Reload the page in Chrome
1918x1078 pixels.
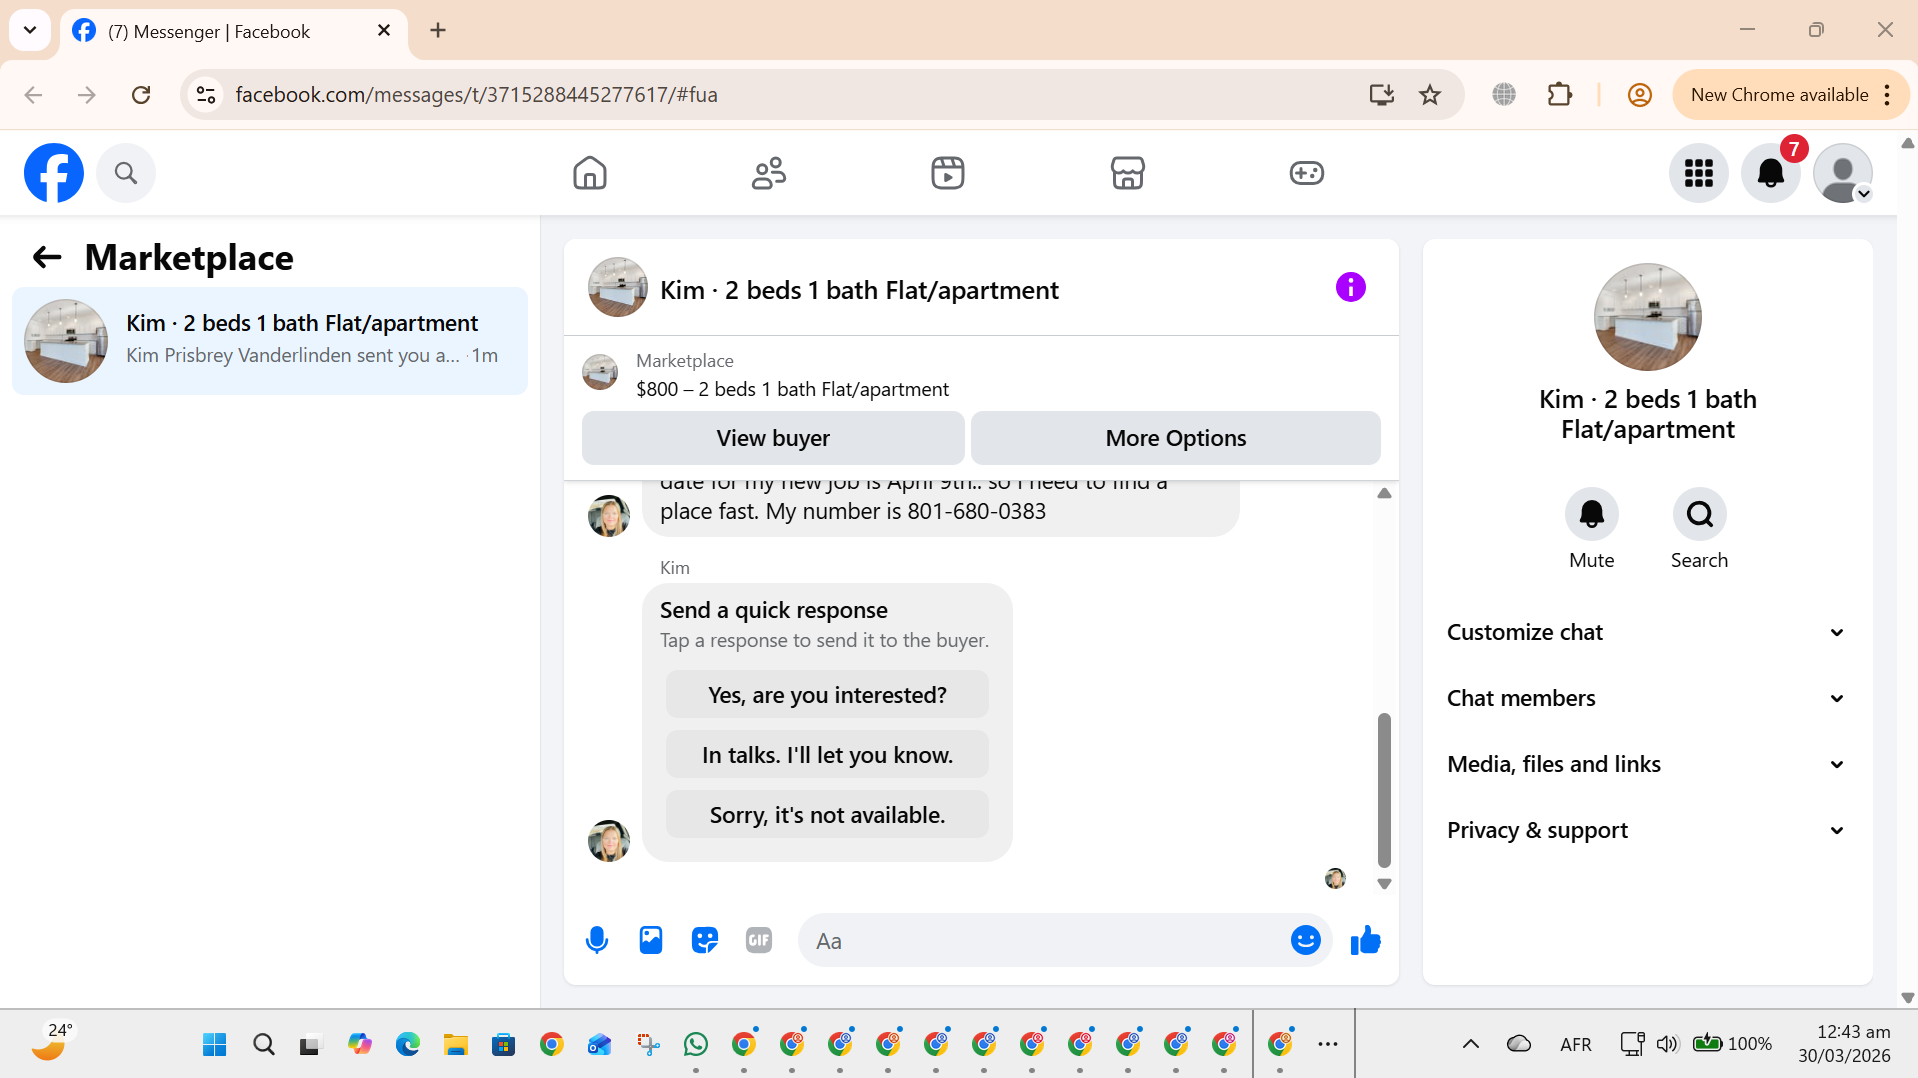click(141, 95)
